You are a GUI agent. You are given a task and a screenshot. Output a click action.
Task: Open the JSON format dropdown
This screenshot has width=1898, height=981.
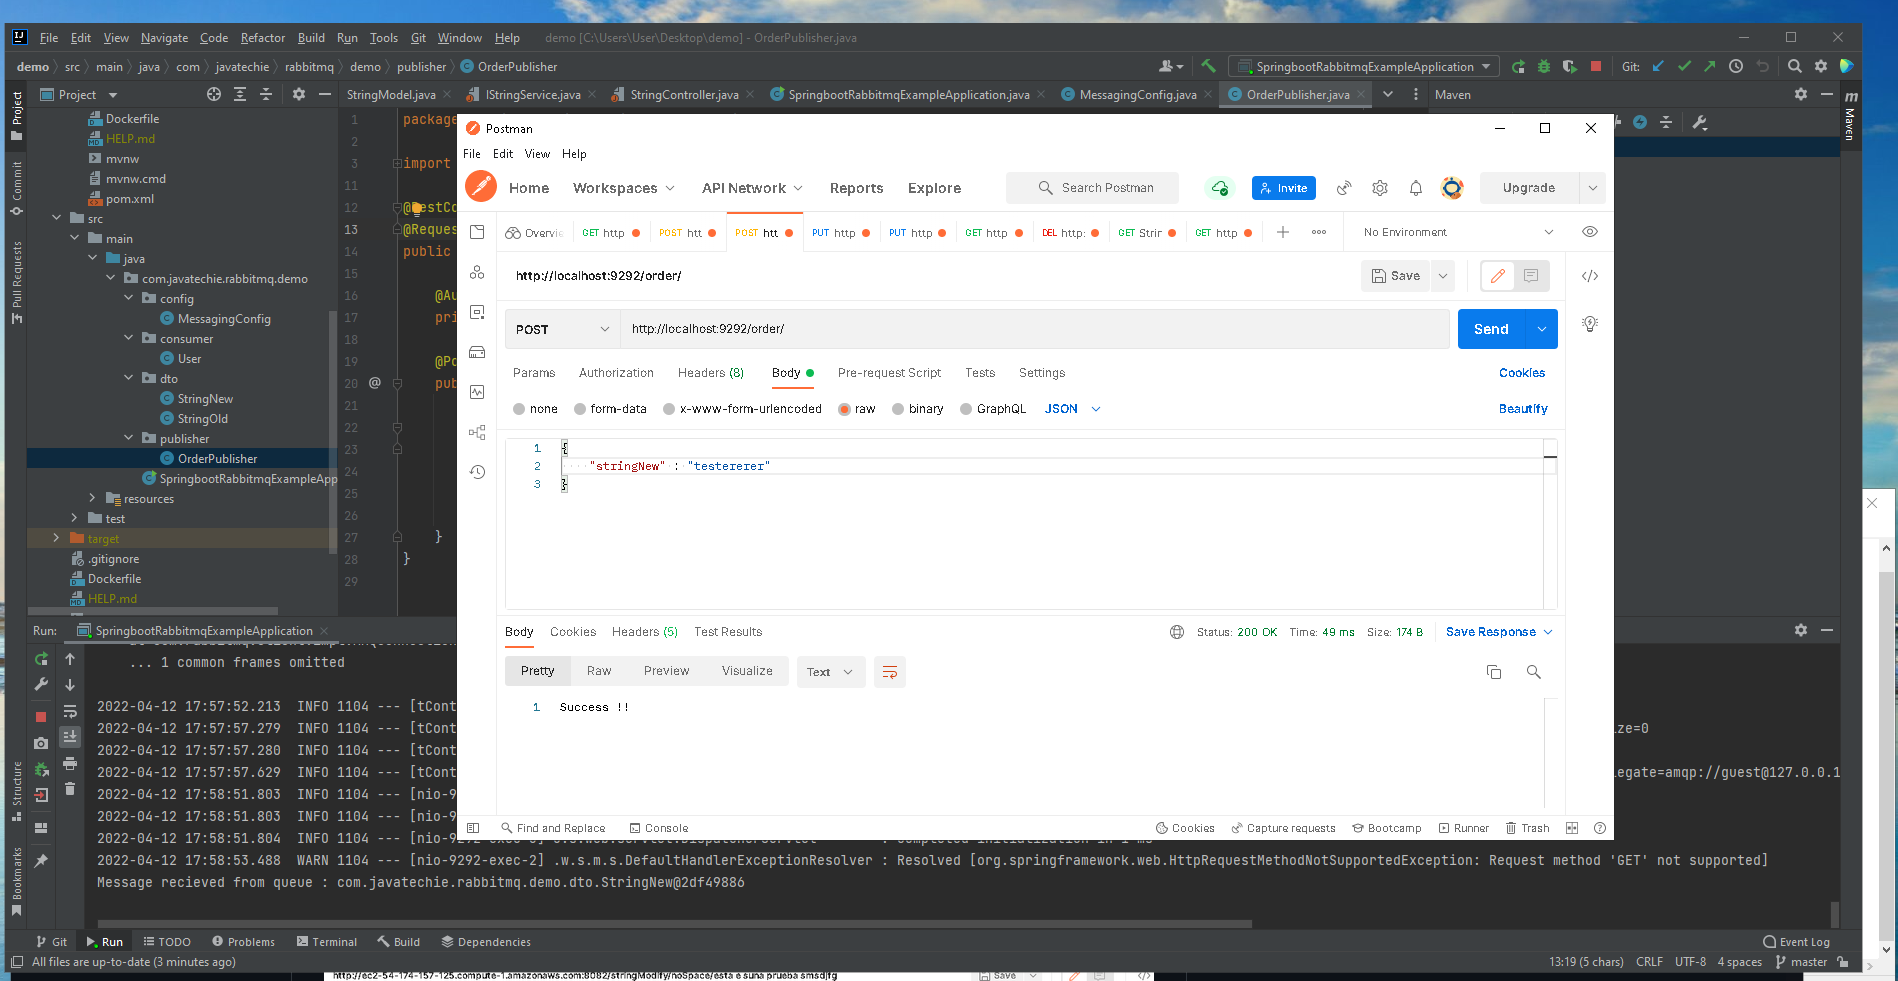click(1070, 408)
